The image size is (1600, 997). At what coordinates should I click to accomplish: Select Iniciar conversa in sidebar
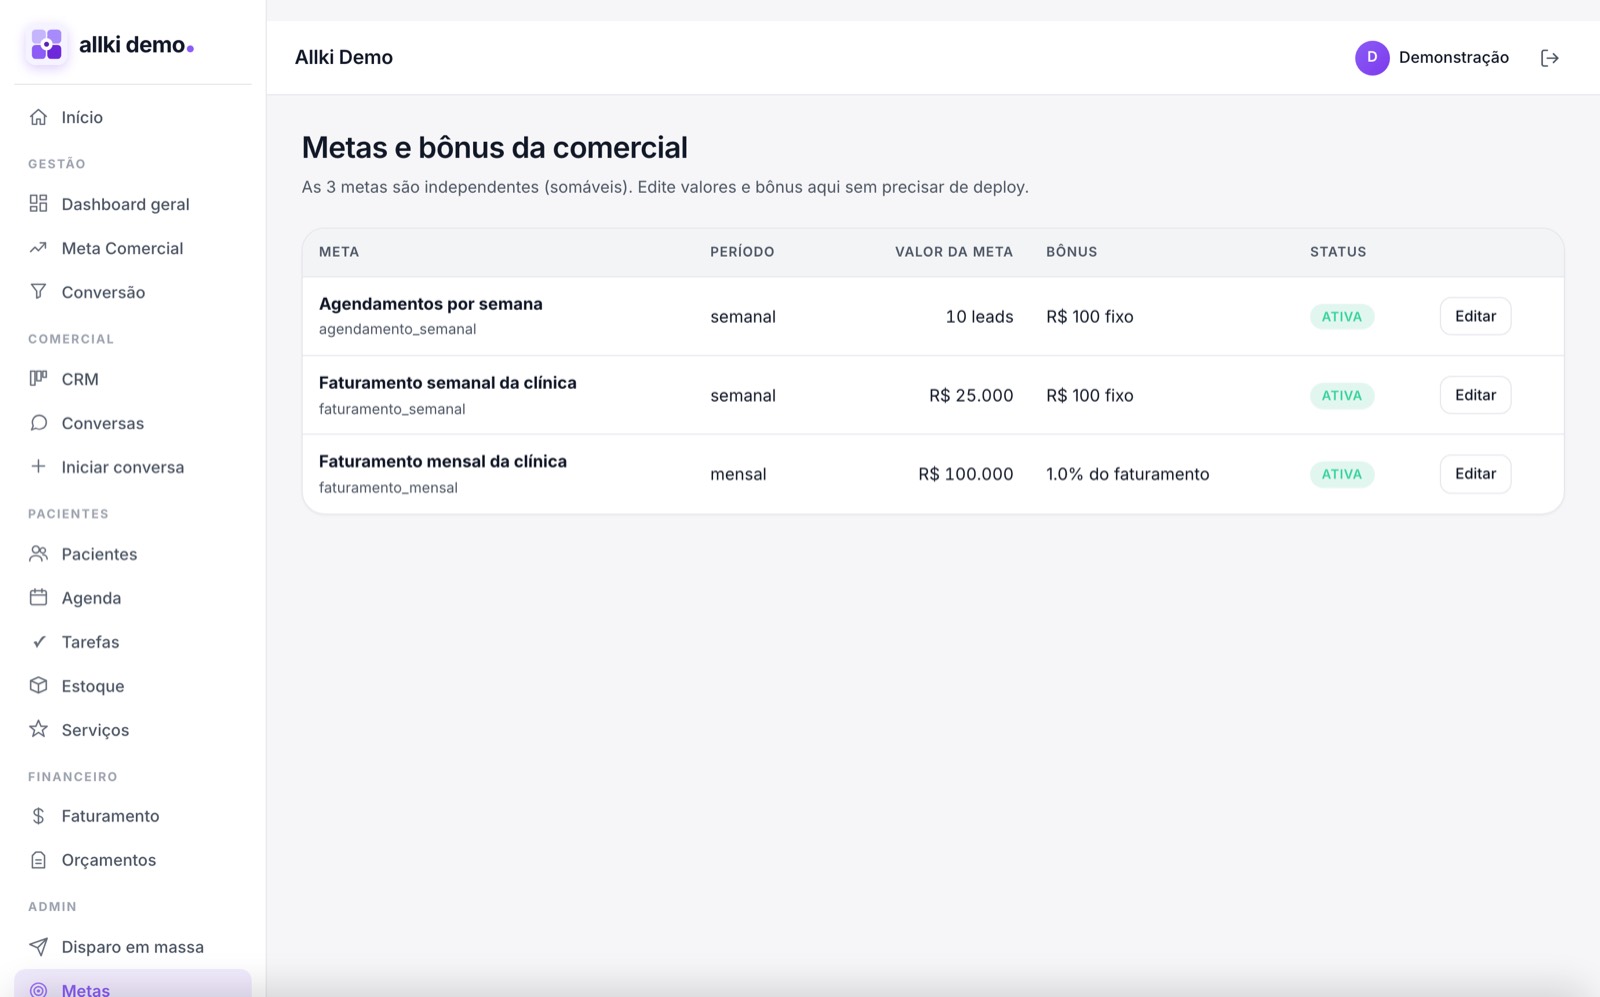133,467
